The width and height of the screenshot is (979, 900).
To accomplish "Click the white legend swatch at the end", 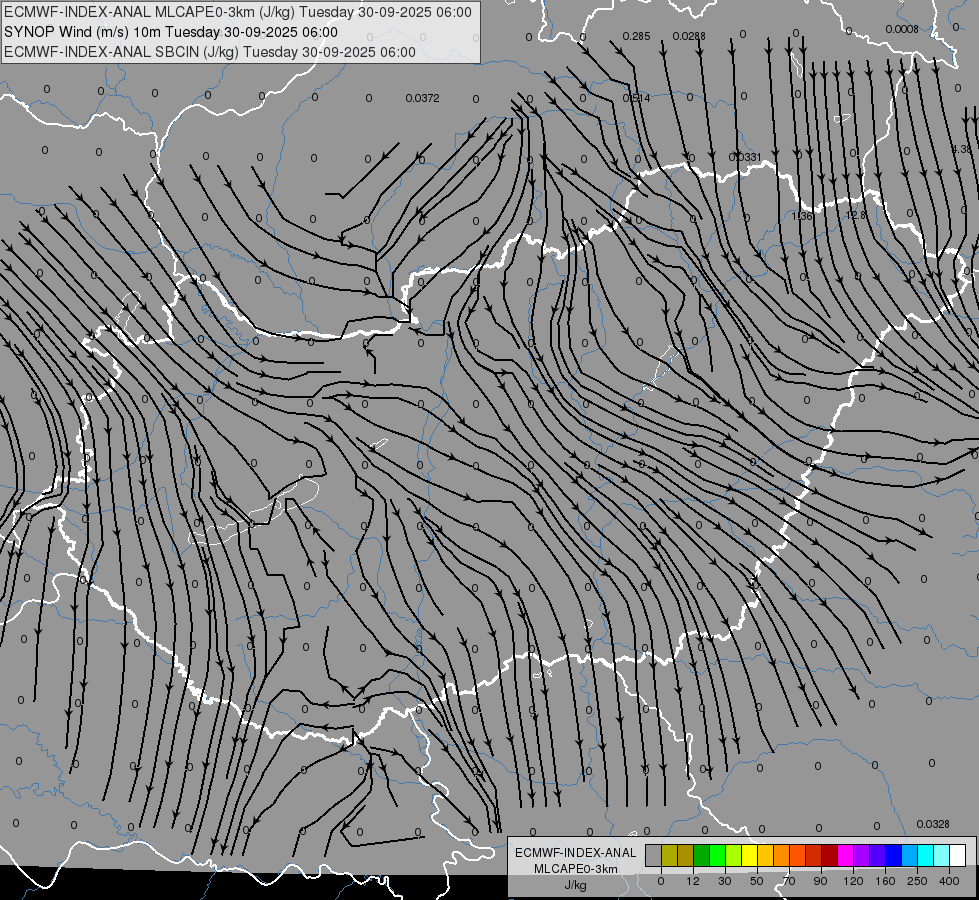I will point(957,855).
